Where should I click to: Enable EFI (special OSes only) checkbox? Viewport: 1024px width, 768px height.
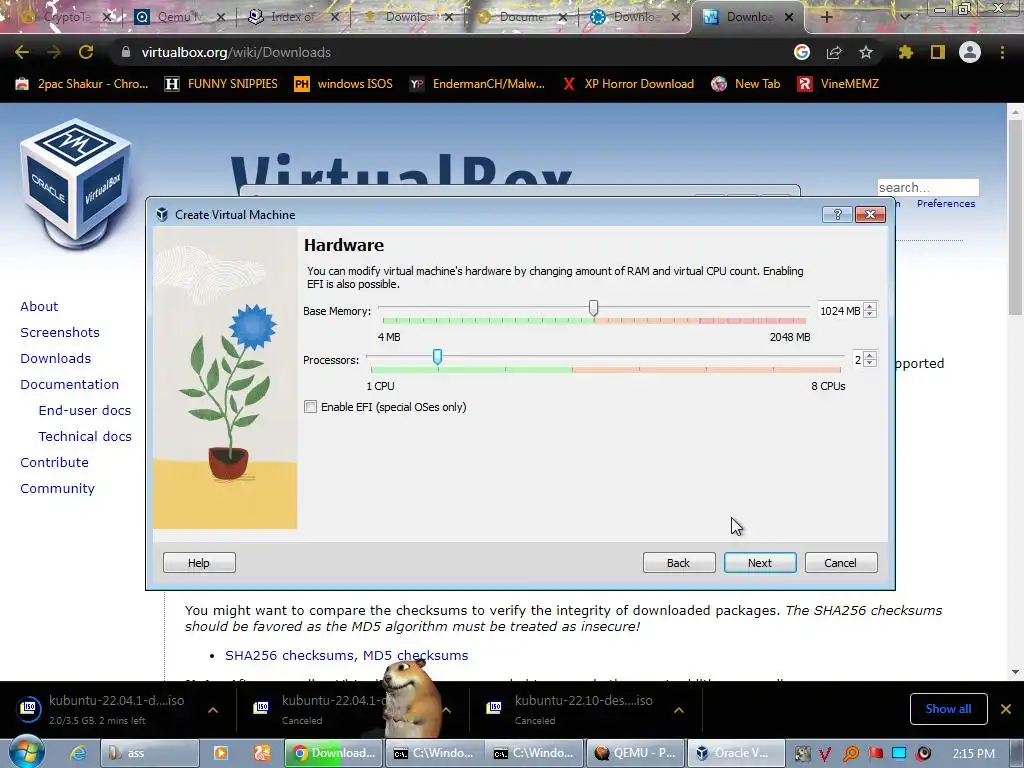pyautogui.click(x=311, y=407)
